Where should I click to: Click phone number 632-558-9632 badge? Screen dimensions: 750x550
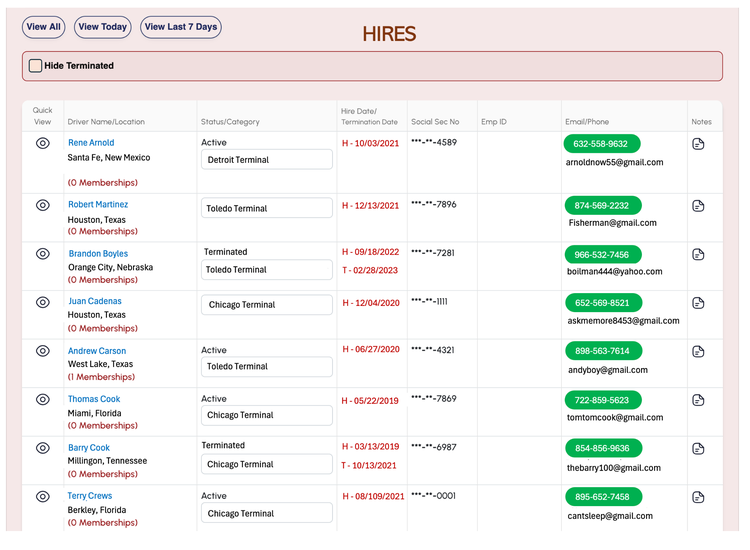[x=601, y=143]
